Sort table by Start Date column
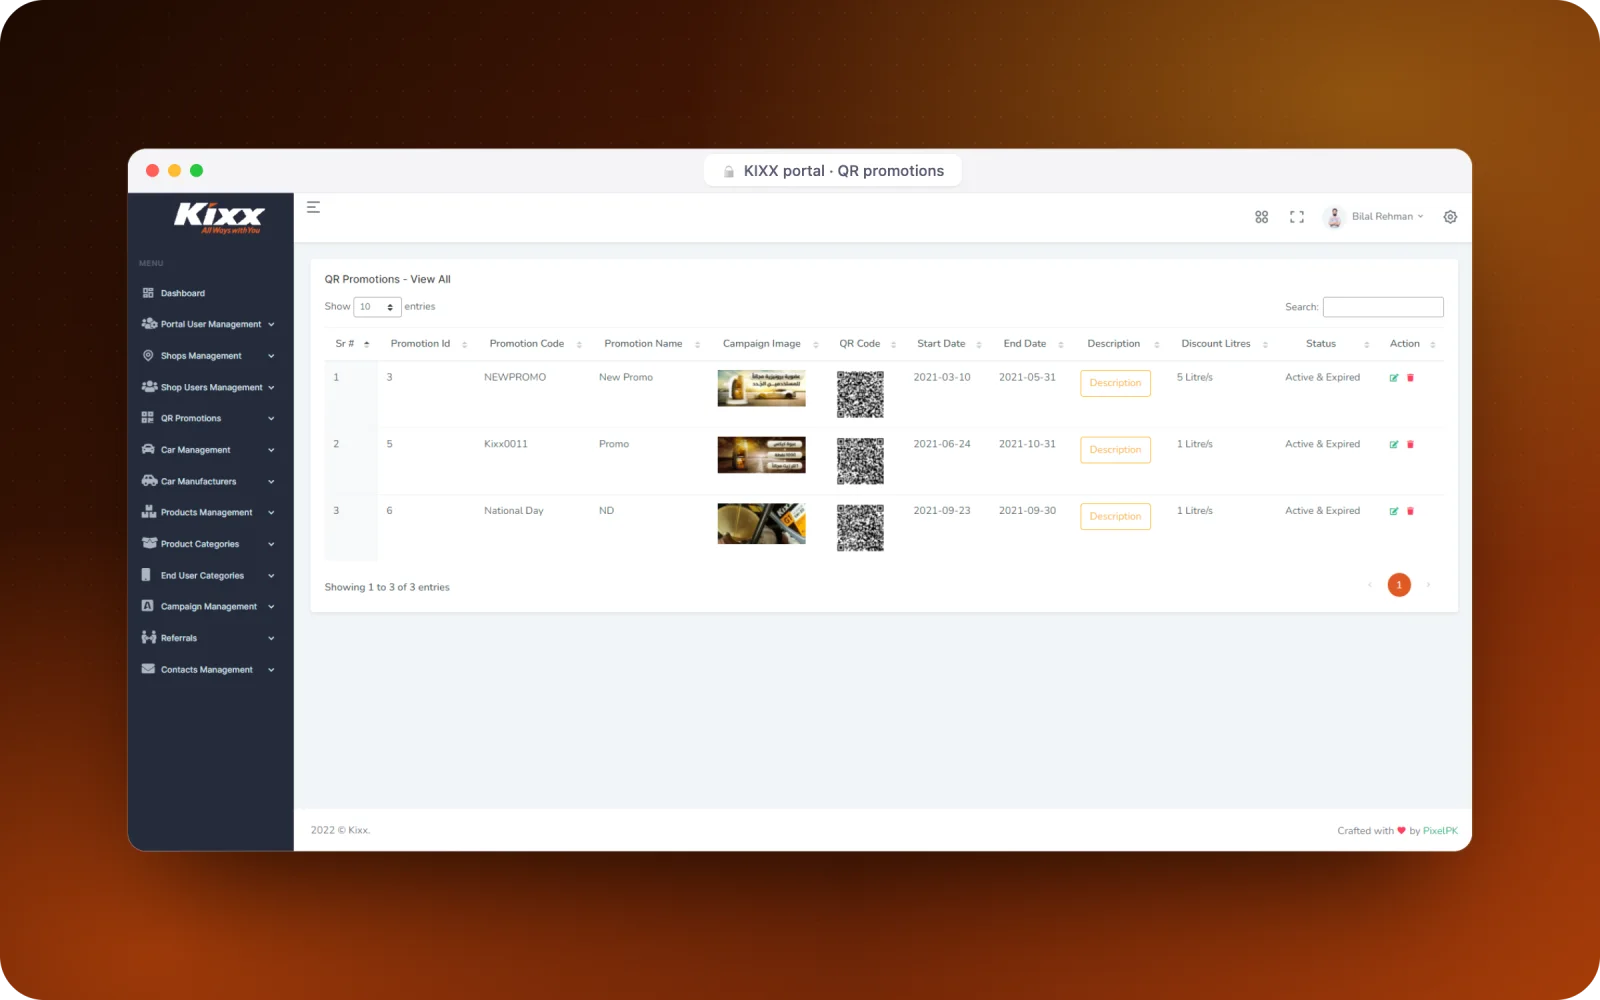 949,344
